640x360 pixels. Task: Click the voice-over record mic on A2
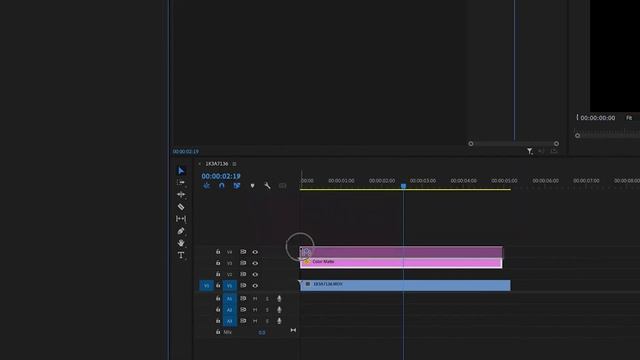click(279, 310)
